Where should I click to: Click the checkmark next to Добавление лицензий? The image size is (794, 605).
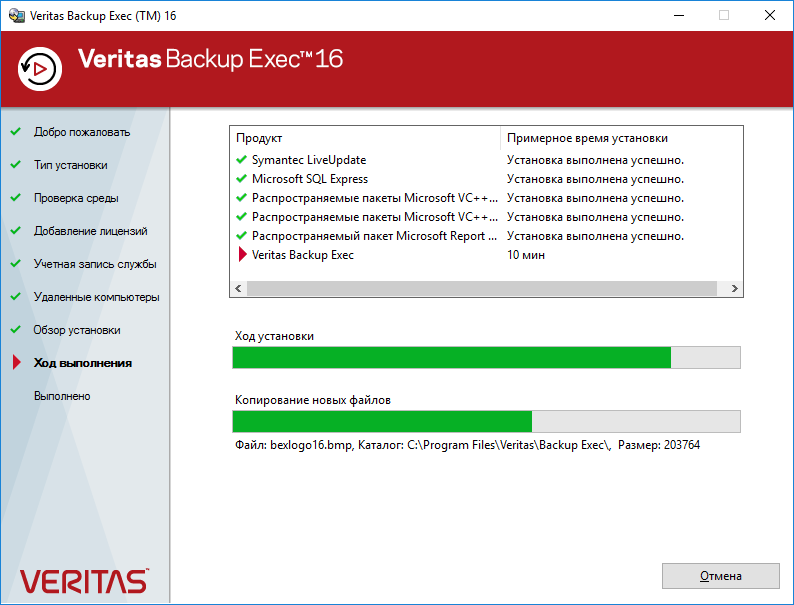point(16,230)
